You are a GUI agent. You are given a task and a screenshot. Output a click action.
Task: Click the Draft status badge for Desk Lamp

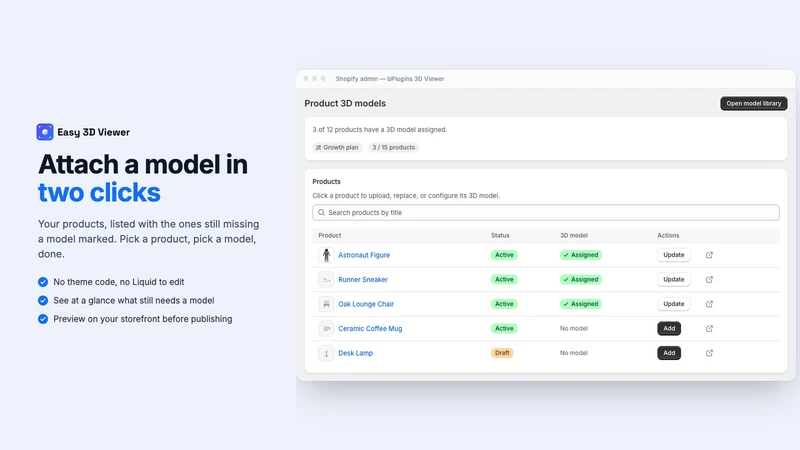(x=502, y=353)
